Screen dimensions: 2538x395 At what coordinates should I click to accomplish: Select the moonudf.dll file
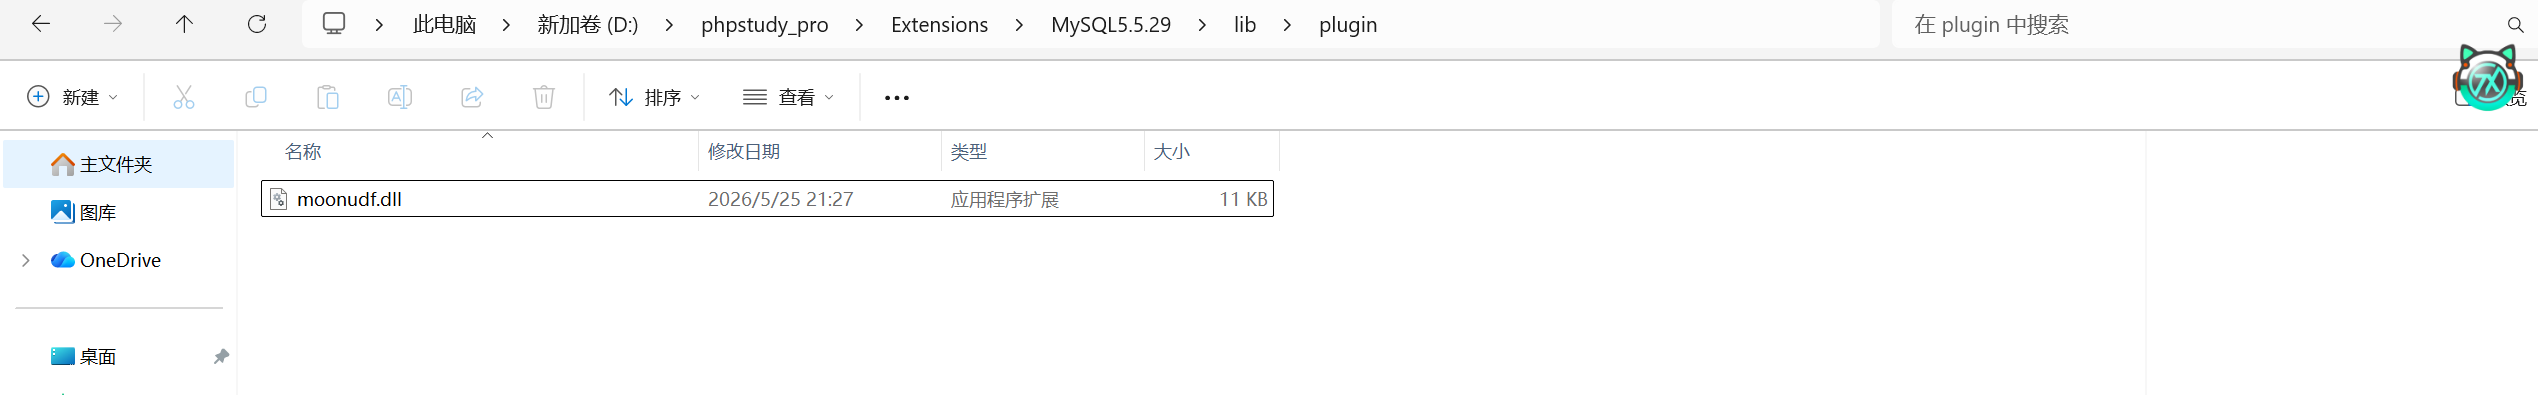[767, 199]
